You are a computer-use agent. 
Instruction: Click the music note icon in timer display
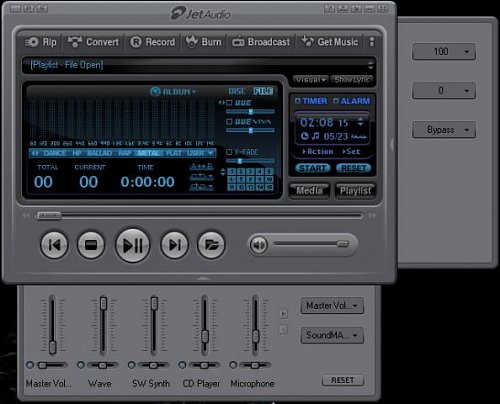click(315, 136)
